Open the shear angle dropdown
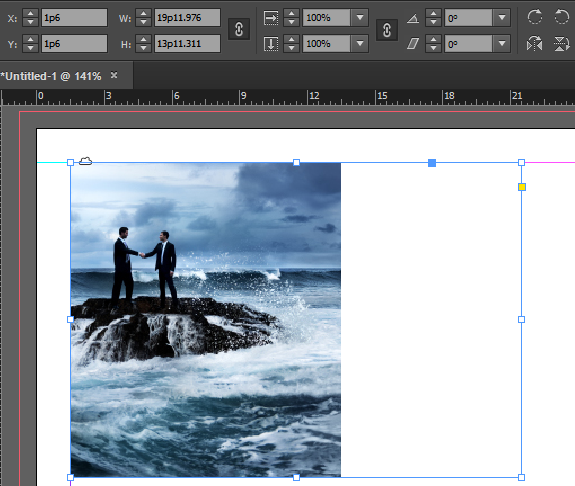The width and height of the screenshot is (575, 486). (x=502, y=44)
